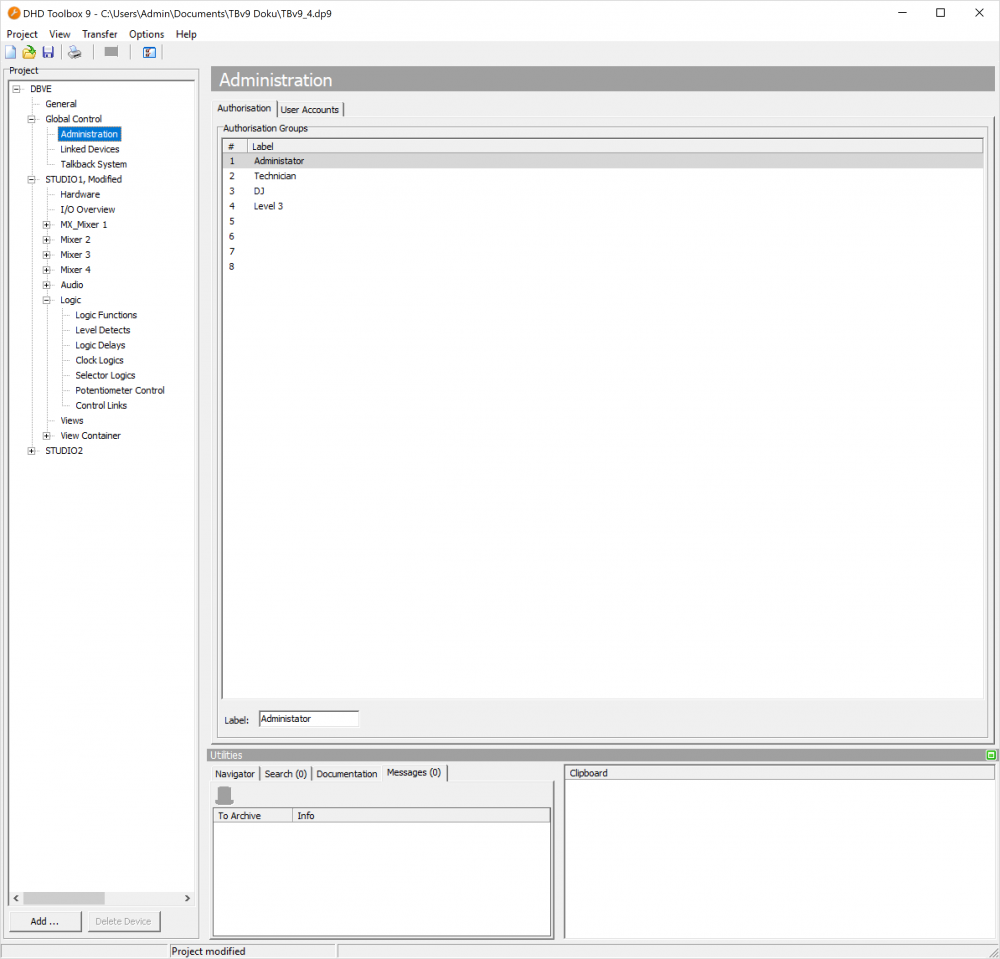Open an existing project
The height and width of the screenshot is (959, 1000).
tap(28, 52)
